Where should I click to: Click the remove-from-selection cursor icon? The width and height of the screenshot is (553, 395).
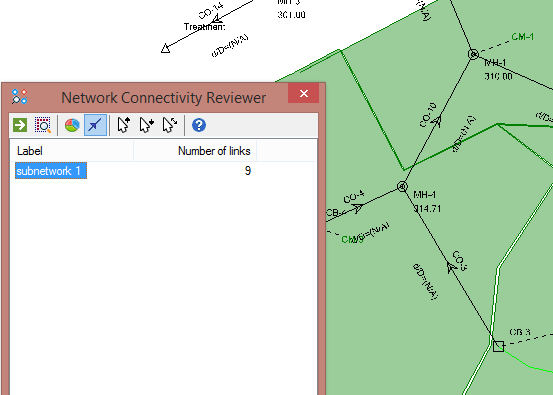pos(170,125)
